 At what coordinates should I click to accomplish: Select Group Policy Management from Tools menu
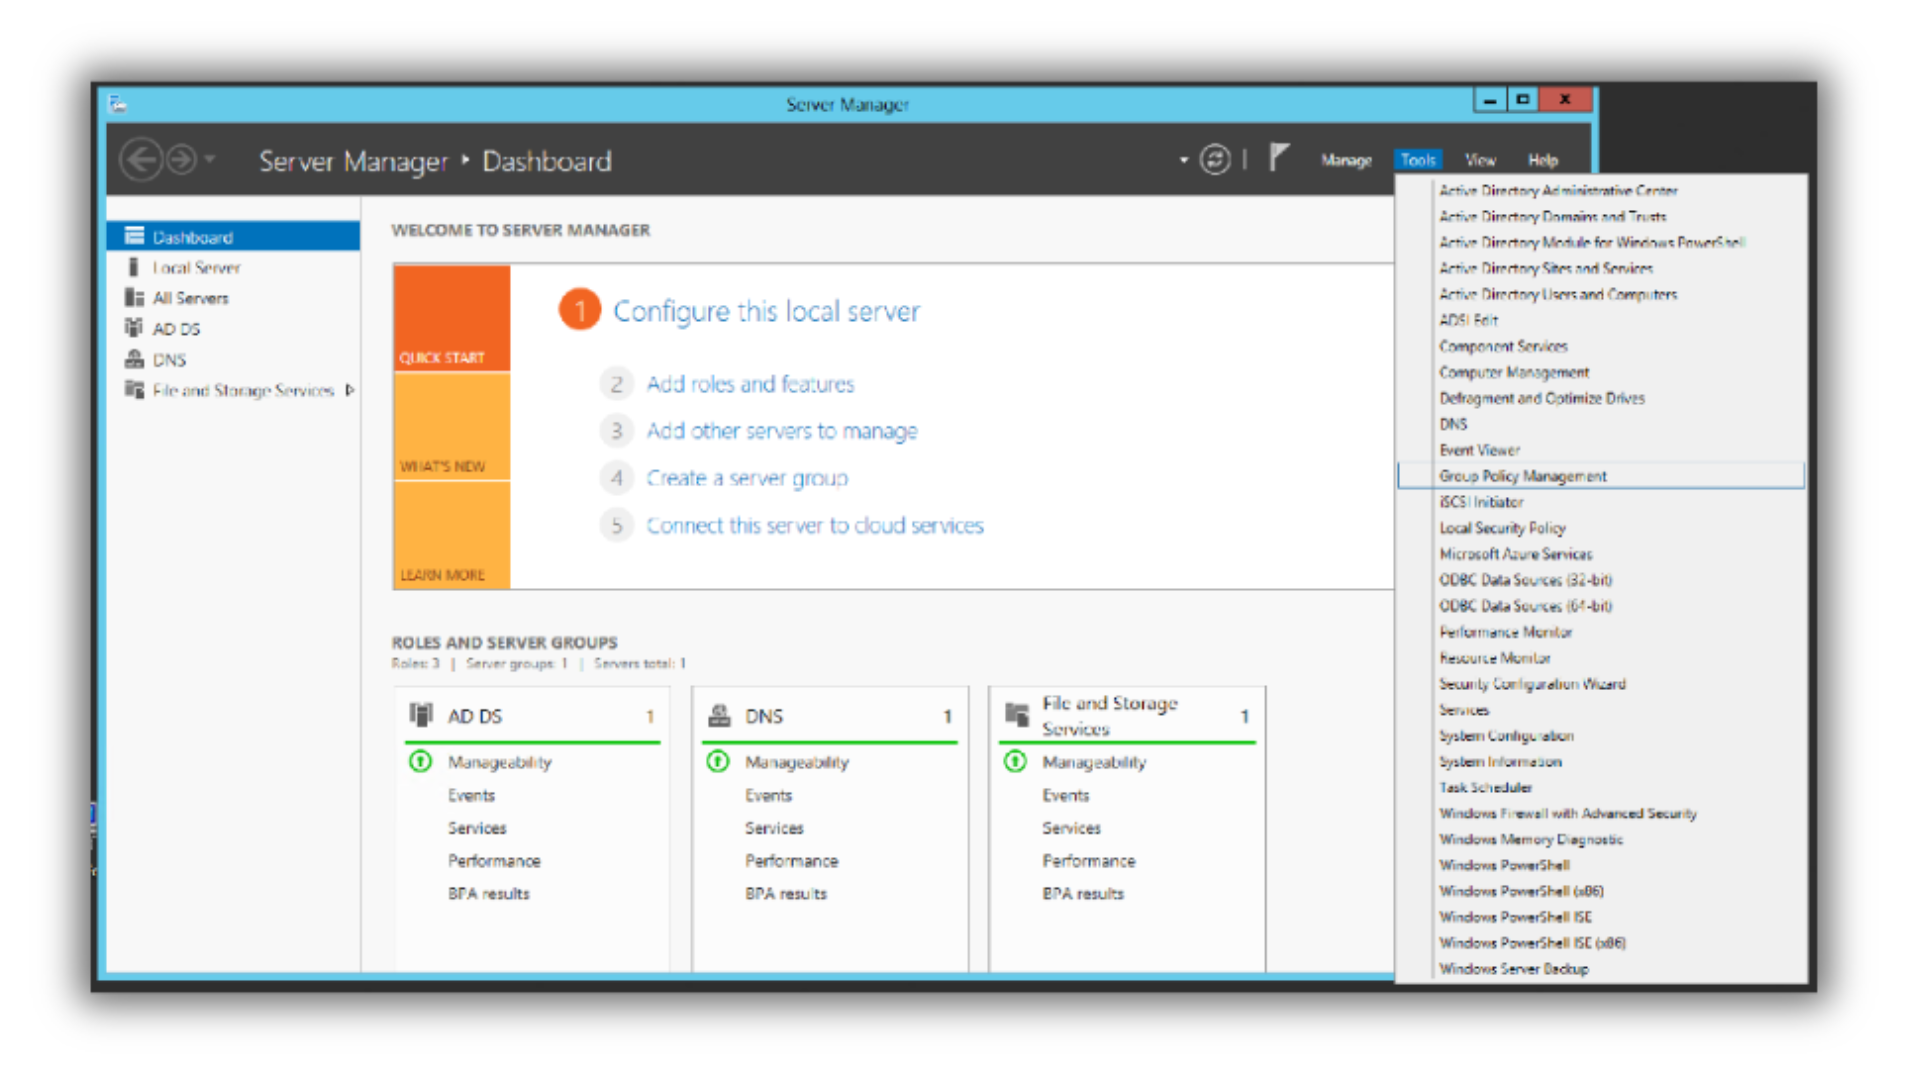(x=1522, y=476)
